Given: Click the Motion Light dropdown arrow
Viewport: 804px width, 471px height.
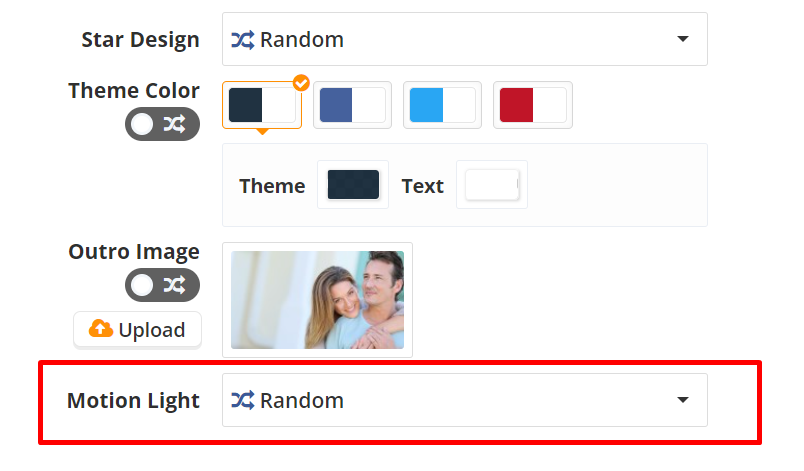Looking at the screenshot, I should click(x=683, y=401).
